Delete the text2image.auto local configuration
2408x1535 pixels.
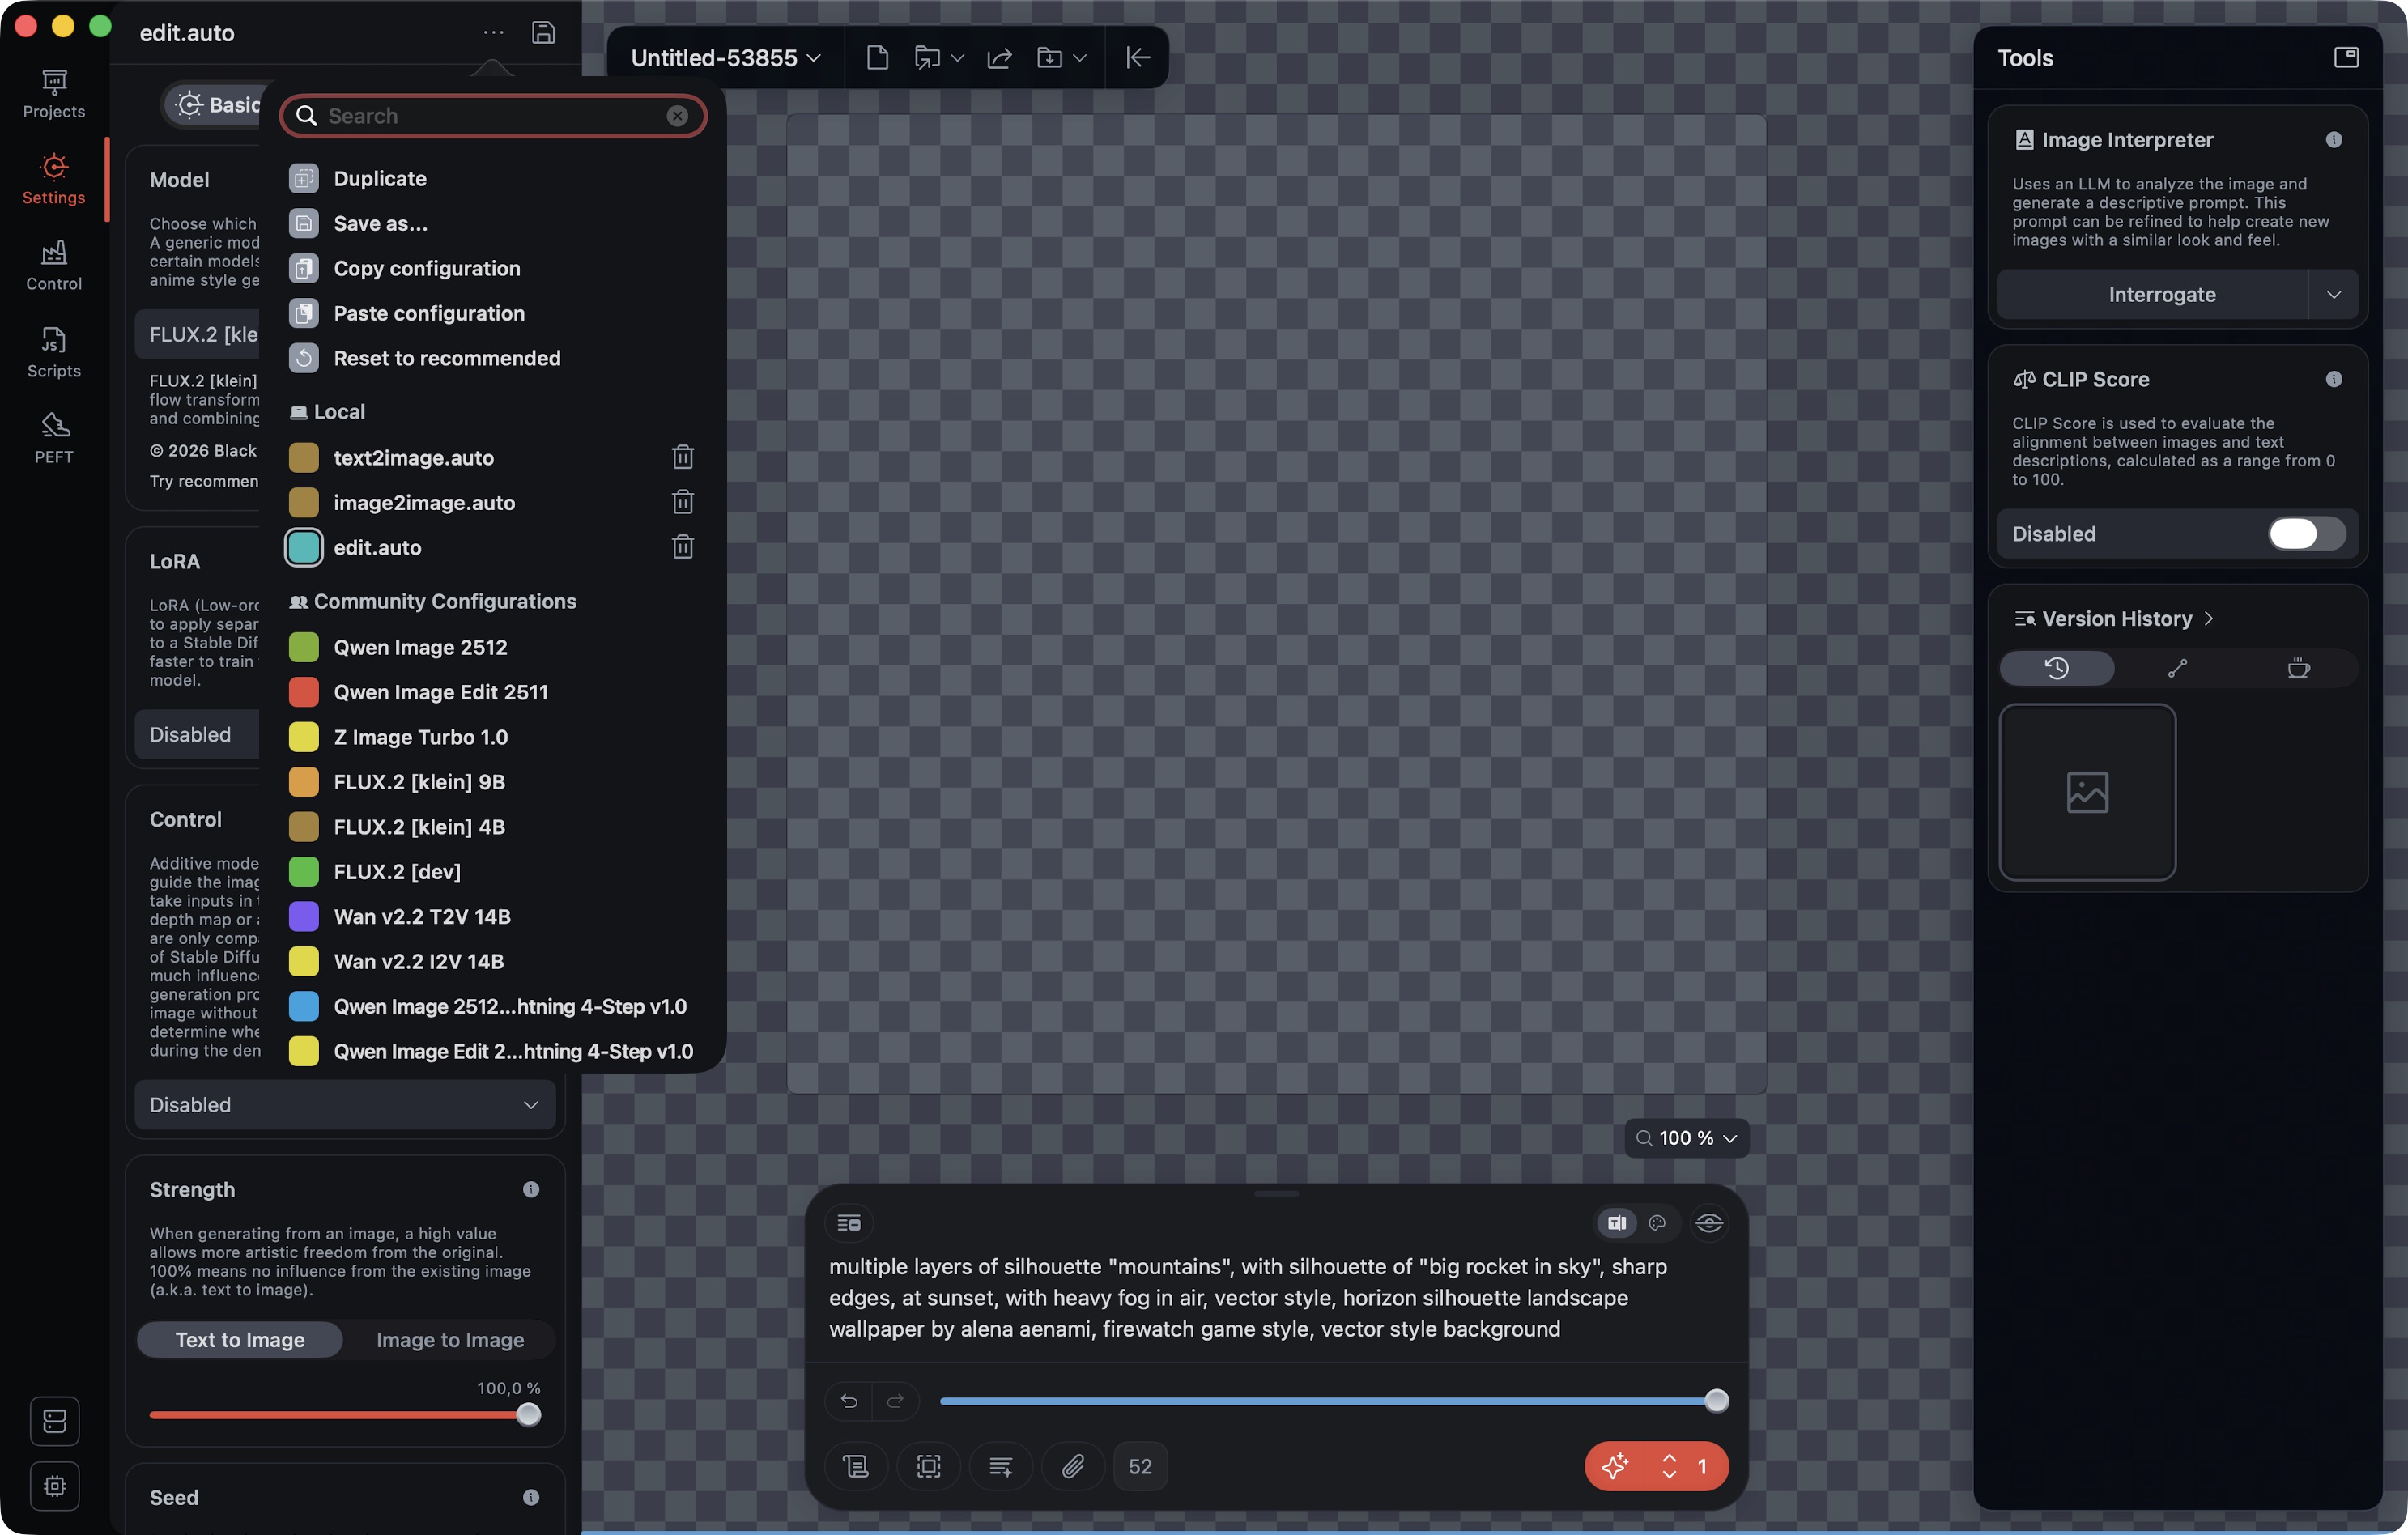click(682, 457)
